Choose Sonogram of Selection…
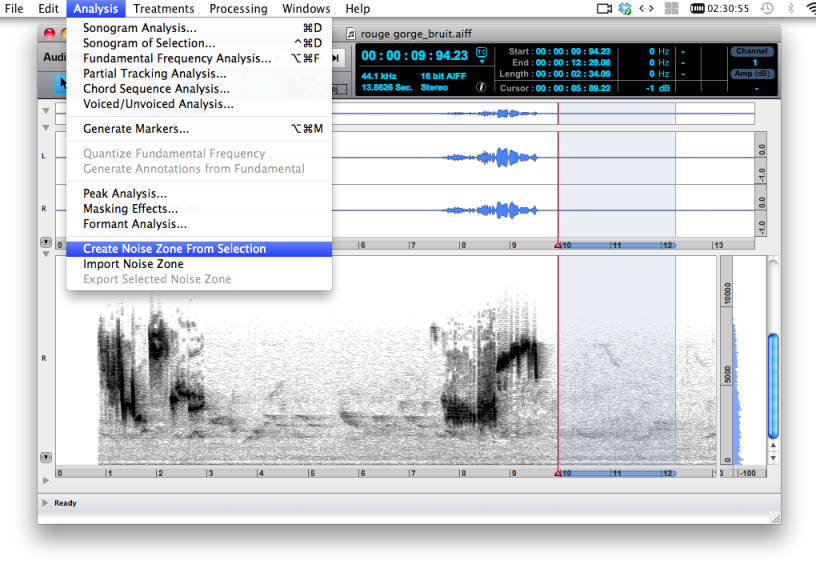 (199, 43)
